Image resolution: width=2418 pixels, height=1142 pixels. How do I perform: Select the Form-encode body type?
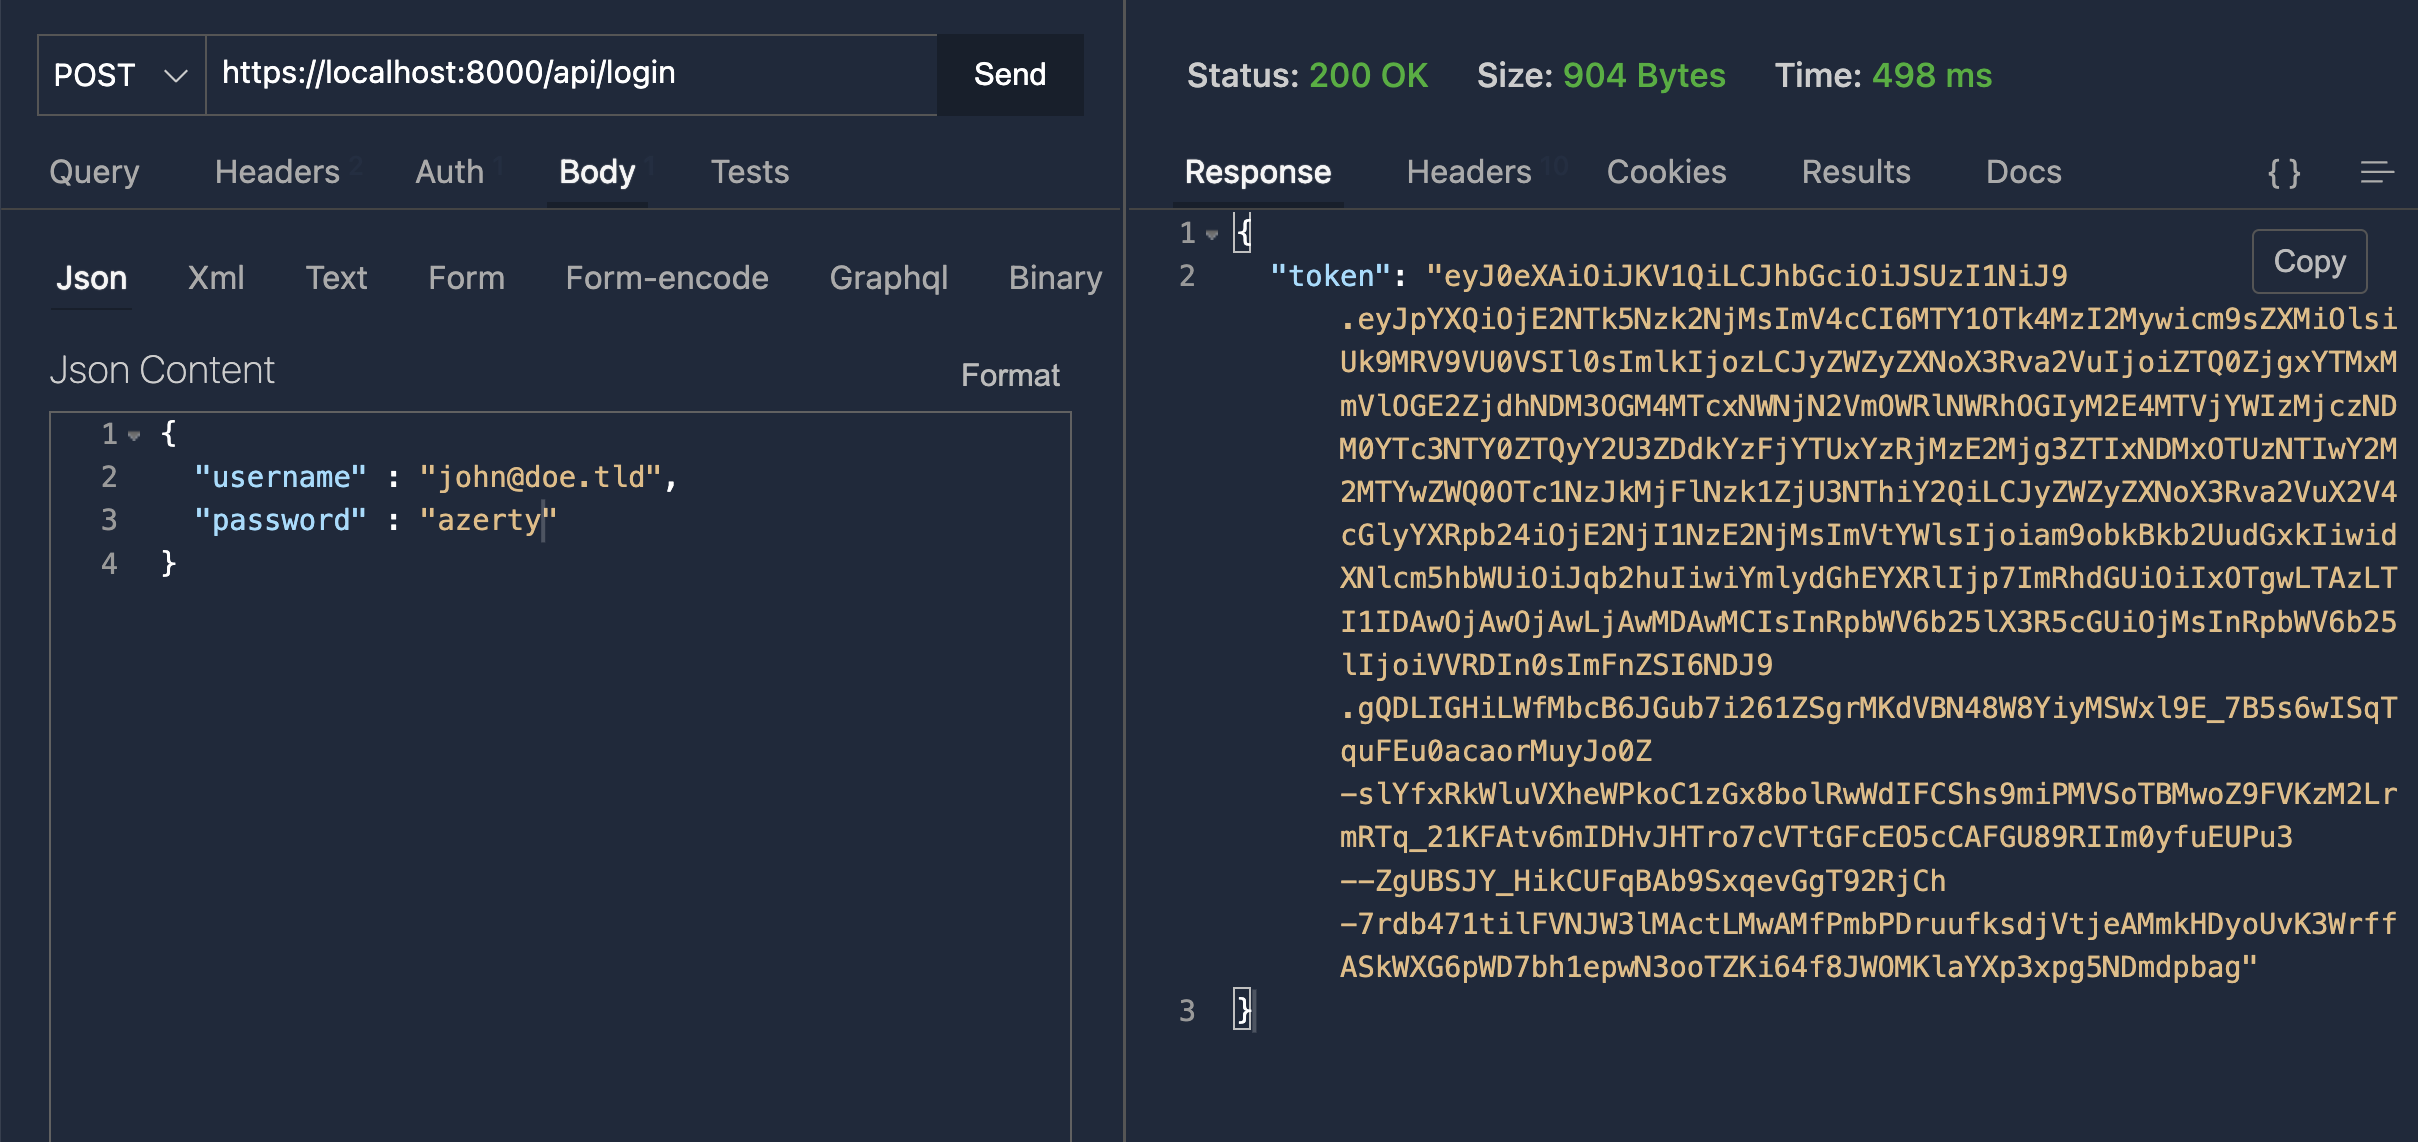pos(667,278)
